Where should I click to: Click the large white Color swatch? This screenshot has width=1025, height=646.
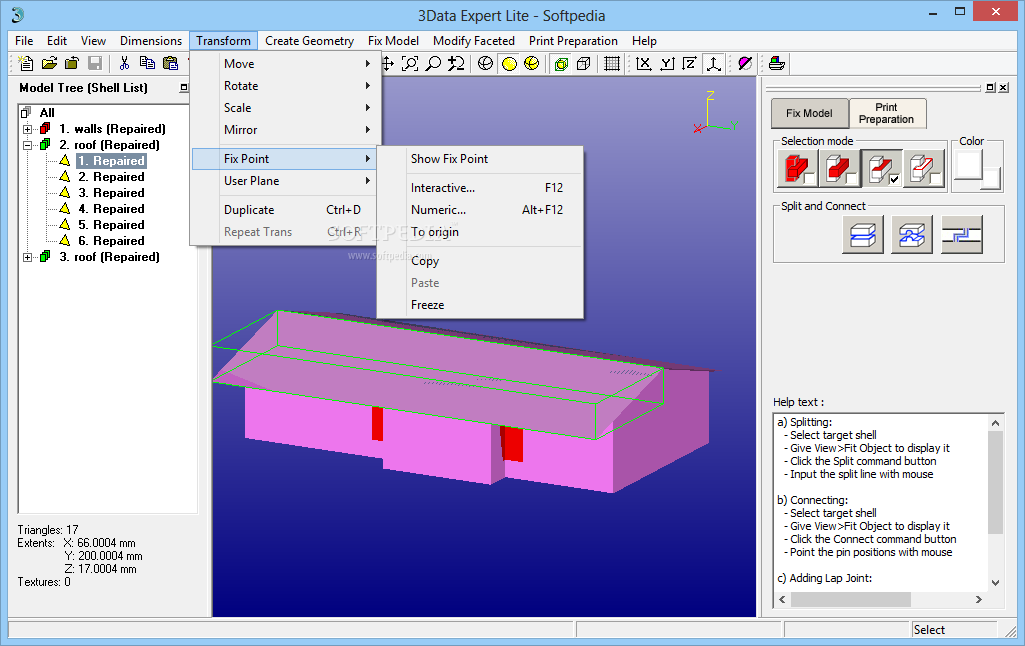(969, 165)
